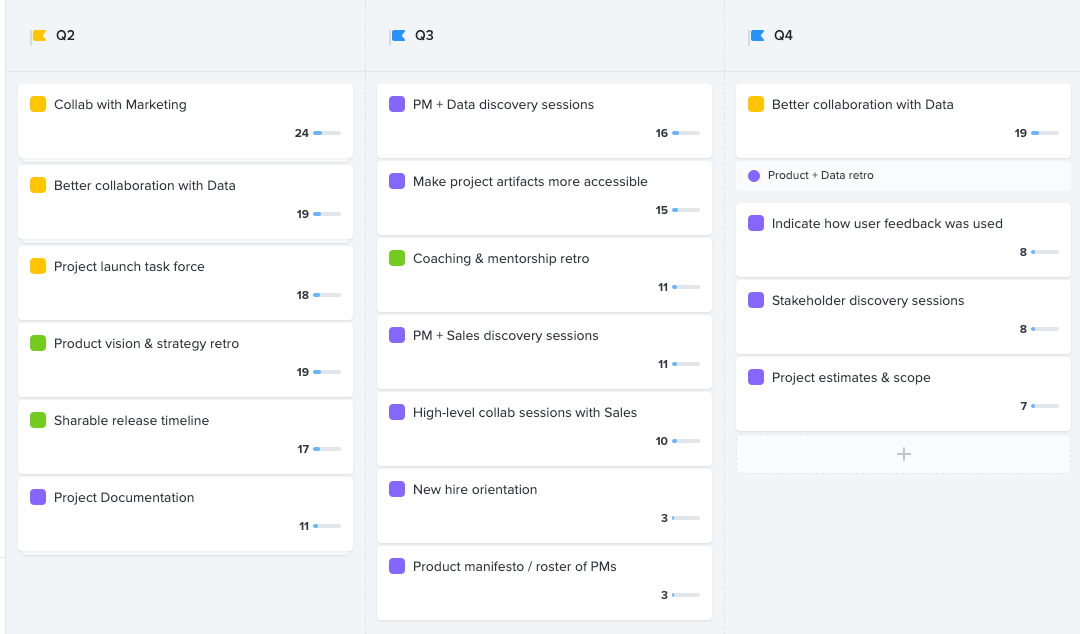This screenshot has width=1080, height=634.
Task: Click the blue flag icon beside Q3
Action: coord(397,36)
